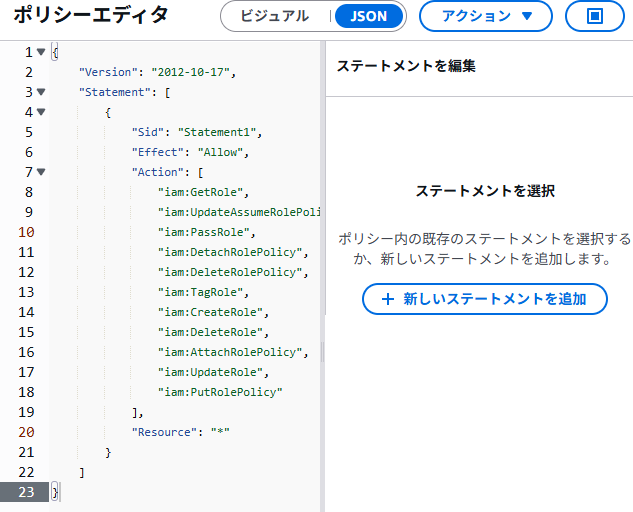Click the "Allow" value
633x512 pixels.
220,152
